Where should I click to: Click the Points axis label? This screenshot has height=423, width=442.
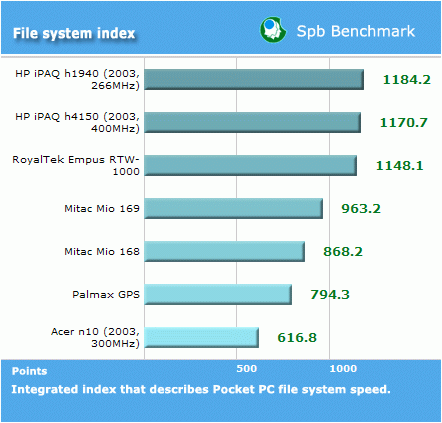[29, 371]
